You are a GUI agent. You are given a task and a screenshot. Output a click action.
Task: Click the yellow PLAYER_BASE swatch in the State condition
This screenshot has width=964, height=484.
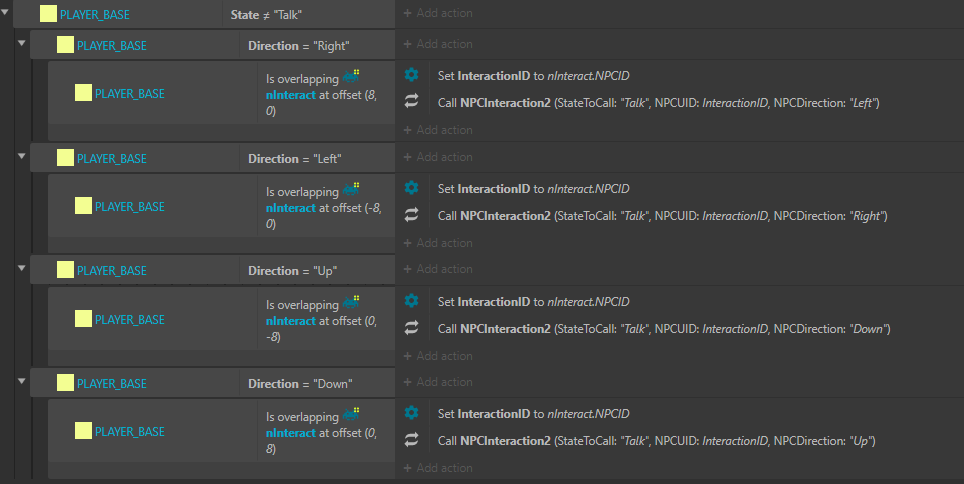(49, 14)
